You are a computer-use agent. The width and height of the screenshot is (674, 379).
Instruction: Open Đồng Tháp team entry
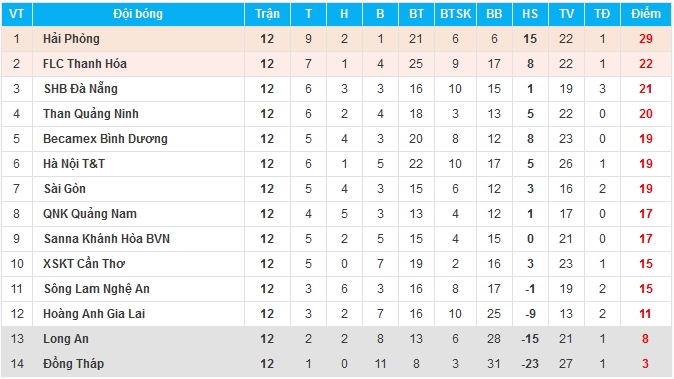click(74, 364)
